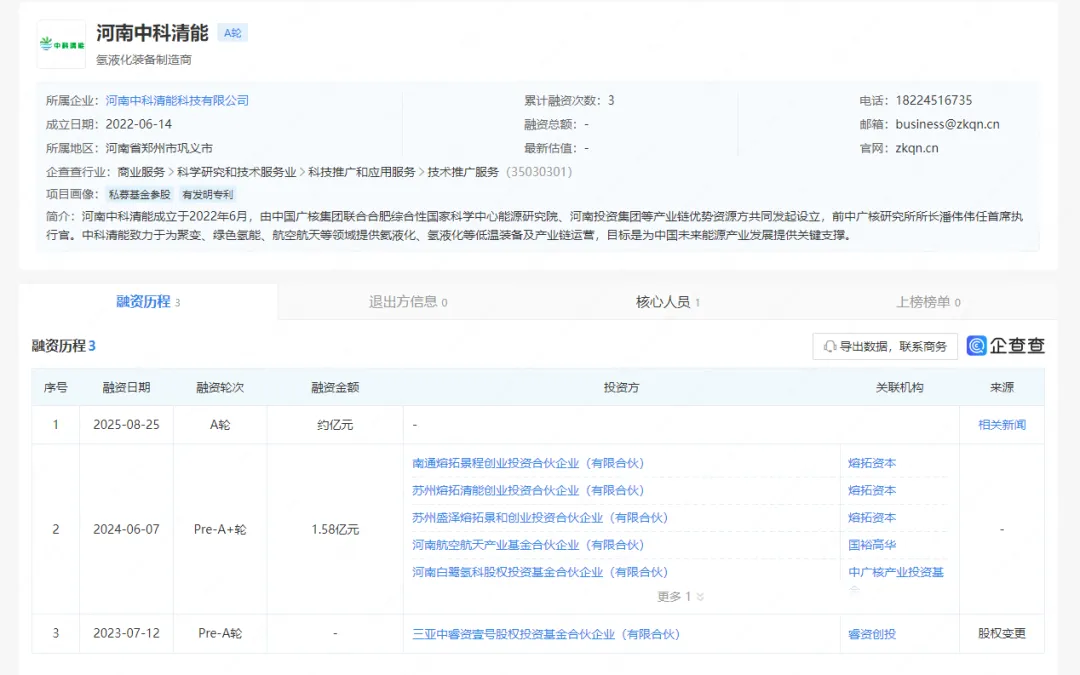The height and width of the screenshot is (675, 1080).
Task: Open 睿资创投 institution link
Action: click(872, 634)
